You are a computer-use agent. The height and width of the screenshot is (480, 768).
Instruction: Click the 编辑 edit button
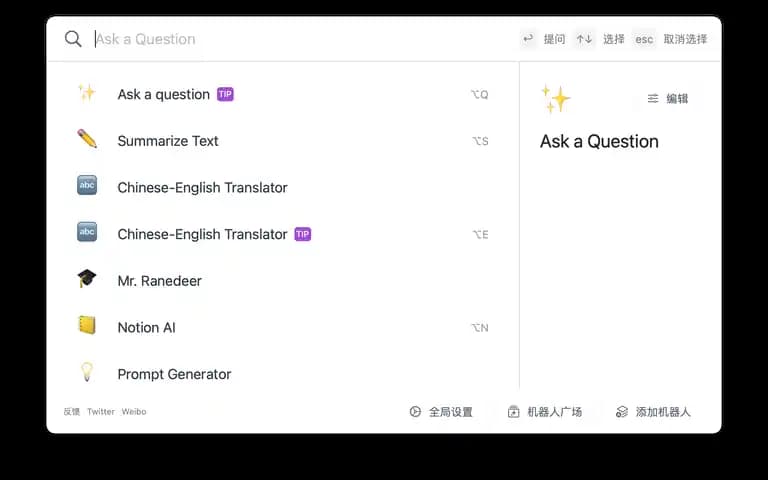(668, 98)
